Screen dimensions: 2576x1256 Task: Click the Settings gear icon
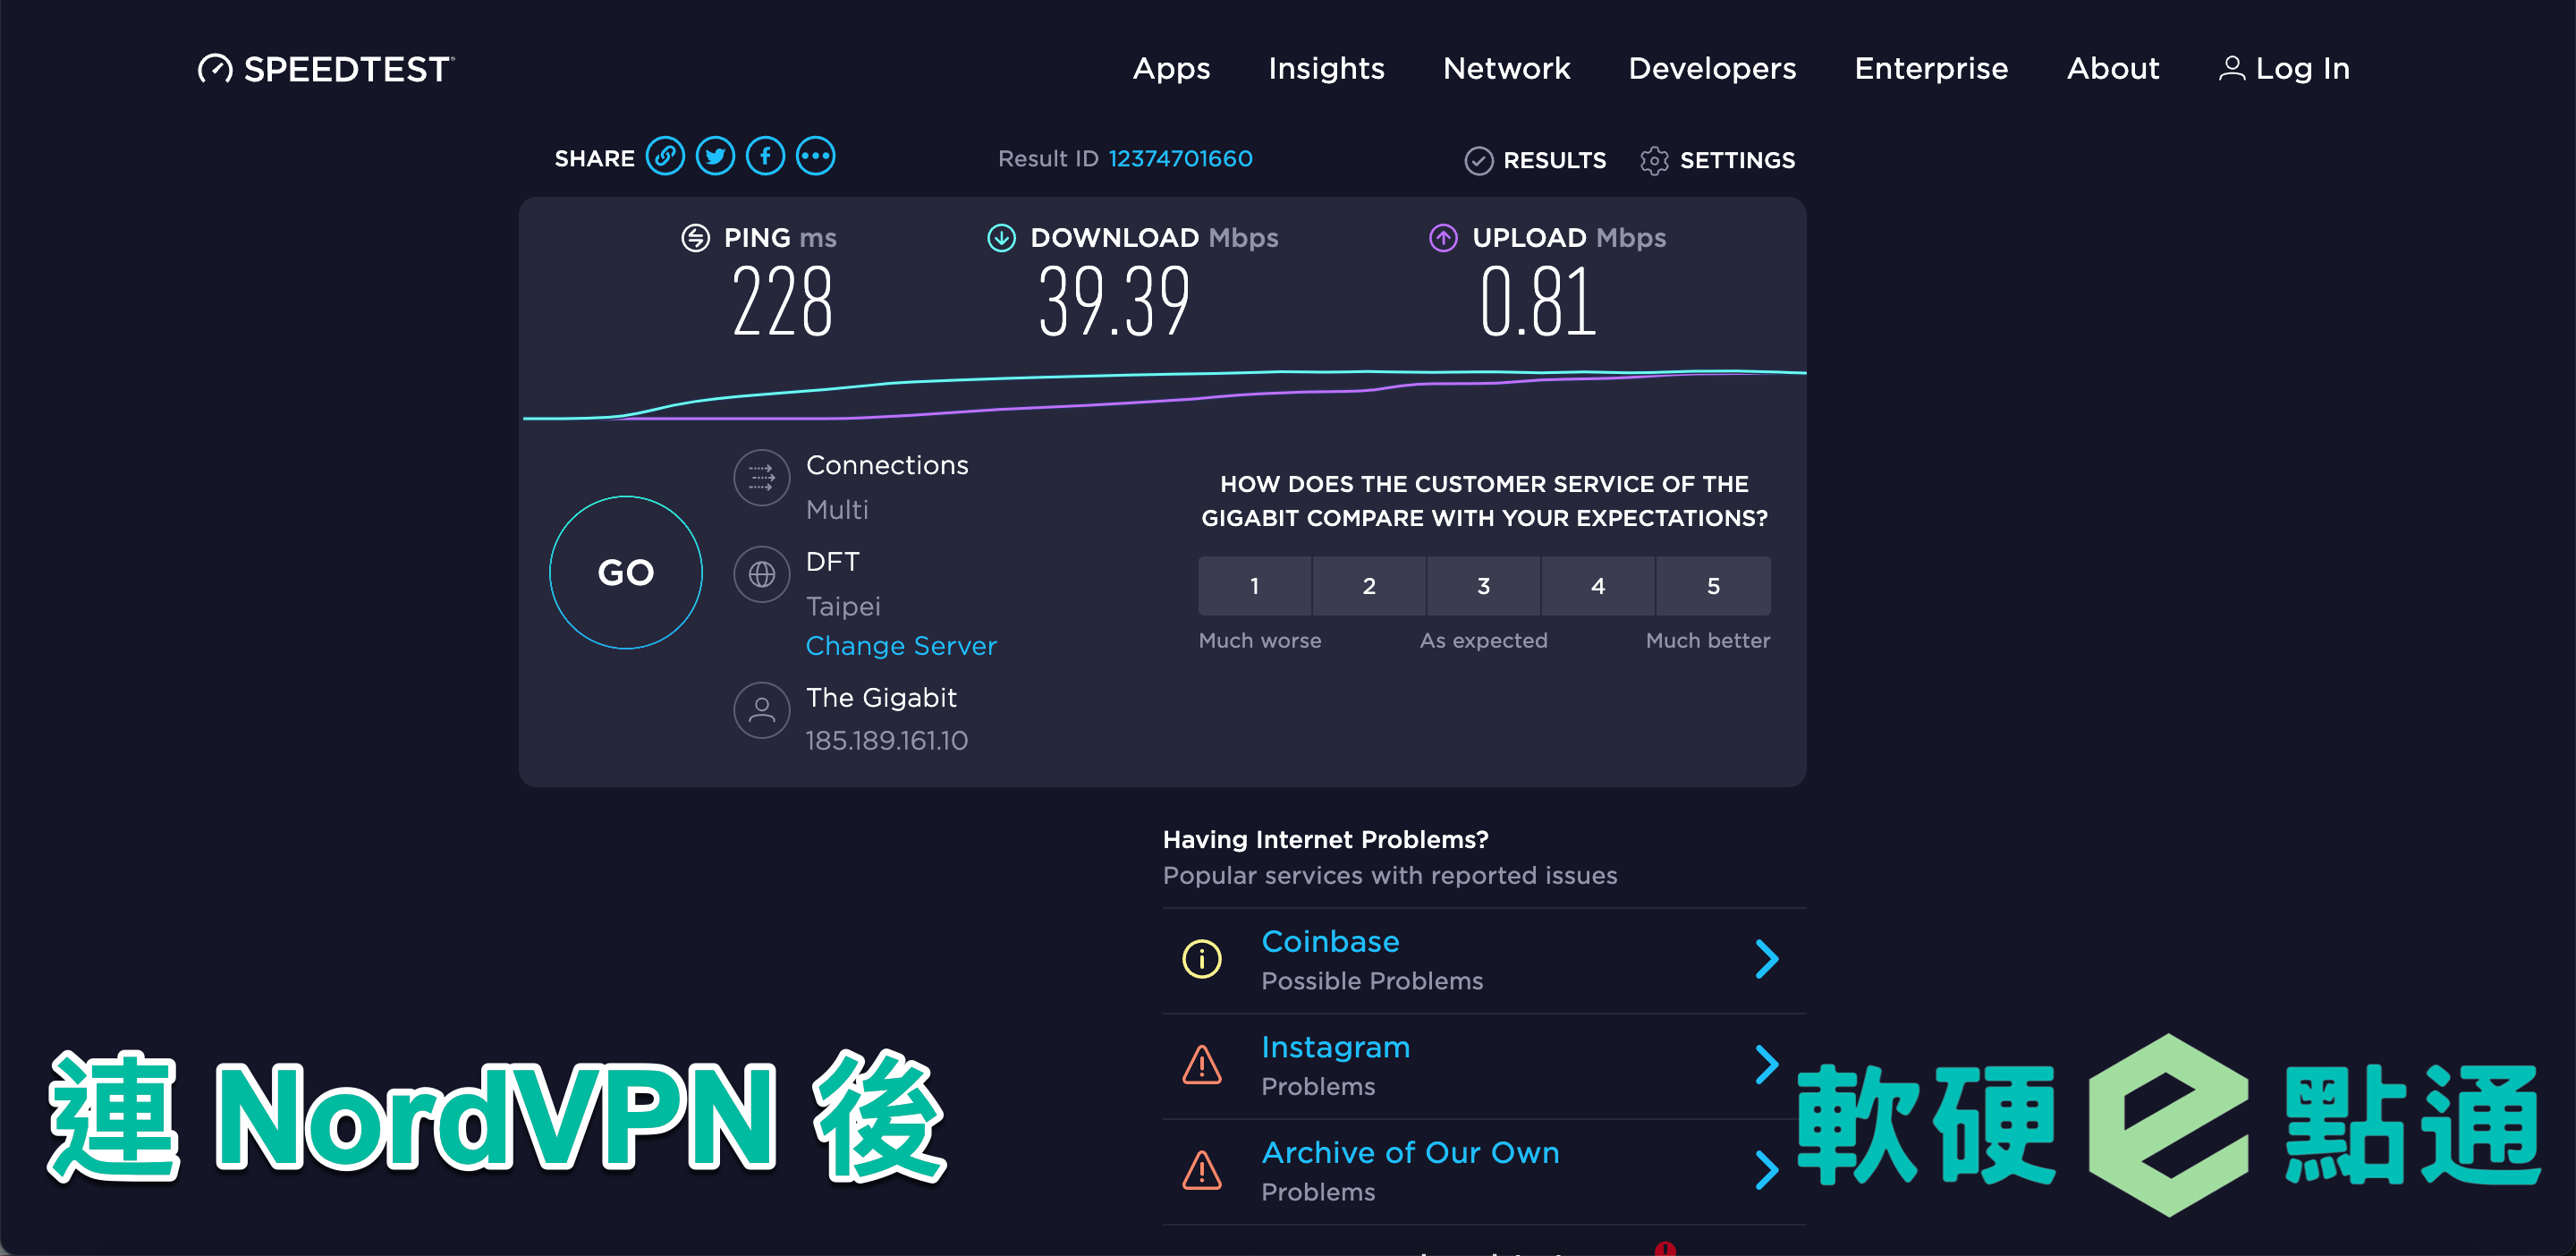point(1654,160)
